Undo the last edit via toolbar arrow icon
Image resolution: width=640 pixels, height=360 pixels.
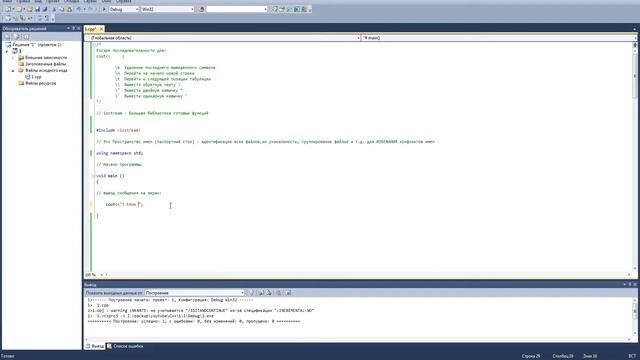(78, 9)
